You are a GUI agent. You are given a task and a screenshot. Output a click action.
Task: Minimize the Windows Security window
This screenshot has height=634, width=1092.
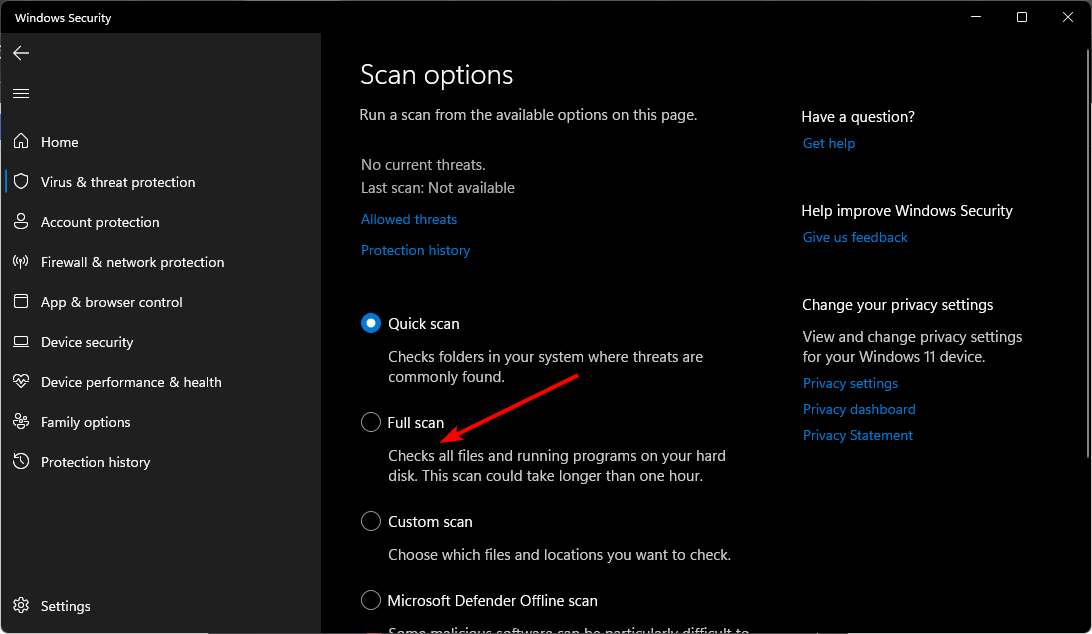[976, 17]
